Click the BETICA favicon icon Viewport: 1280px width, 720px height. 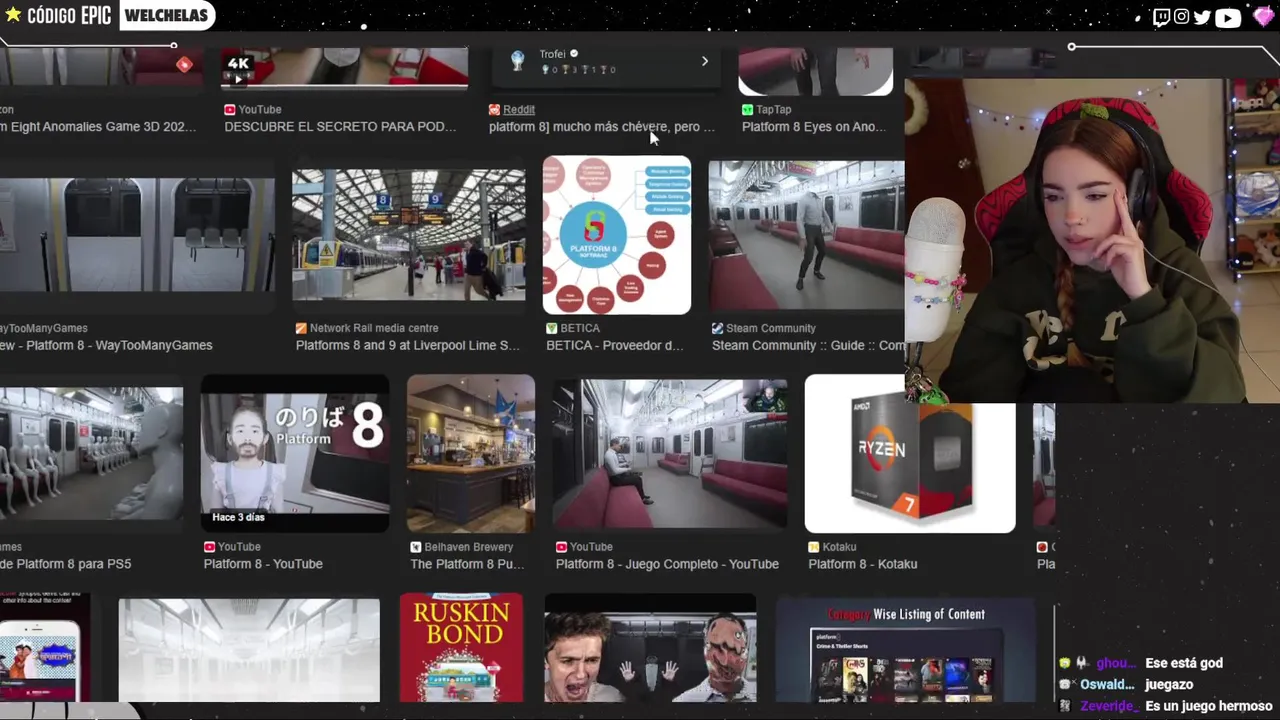[552, 328]
